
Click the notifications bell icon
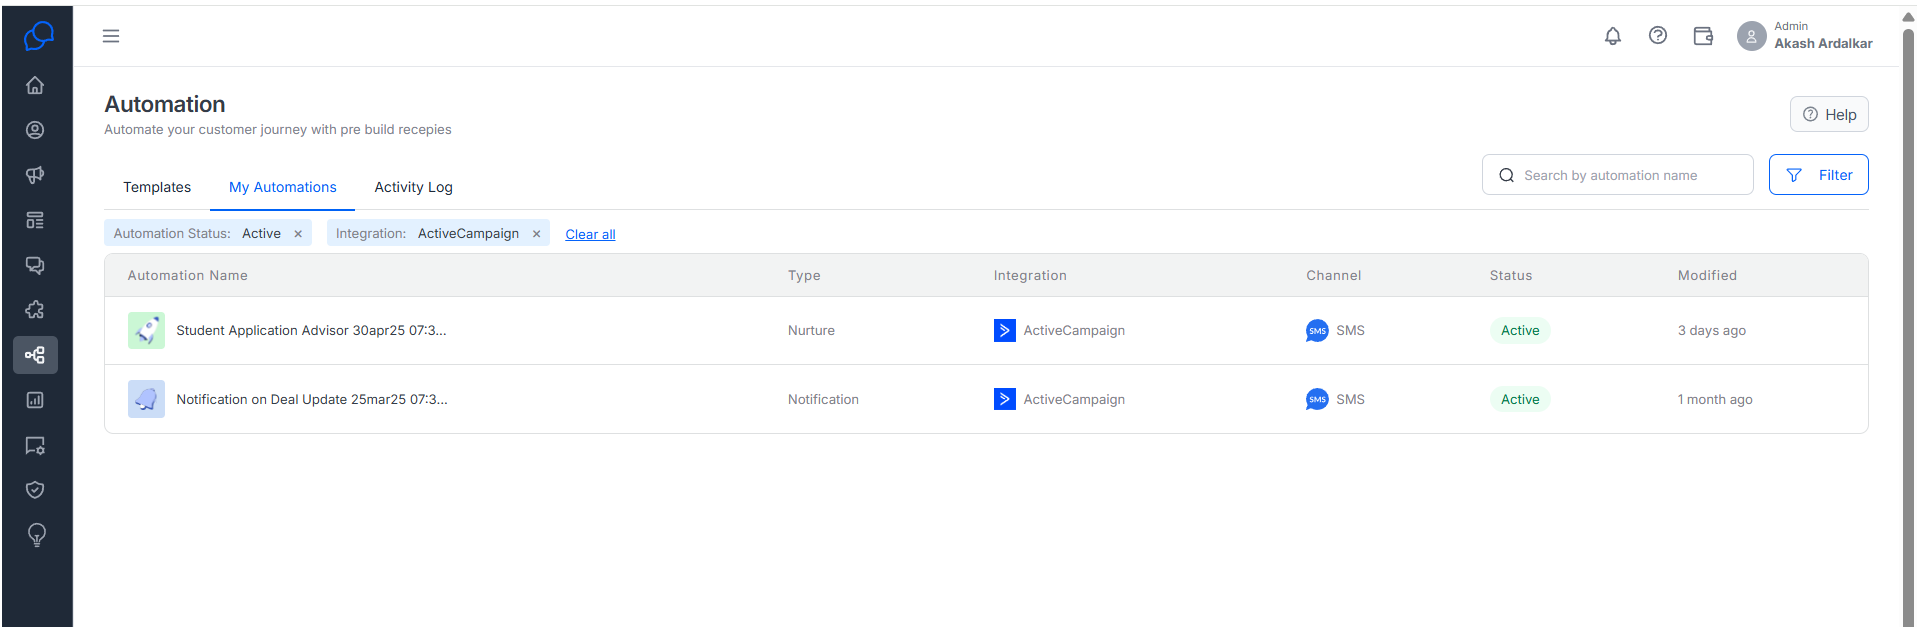point(1613,36)
